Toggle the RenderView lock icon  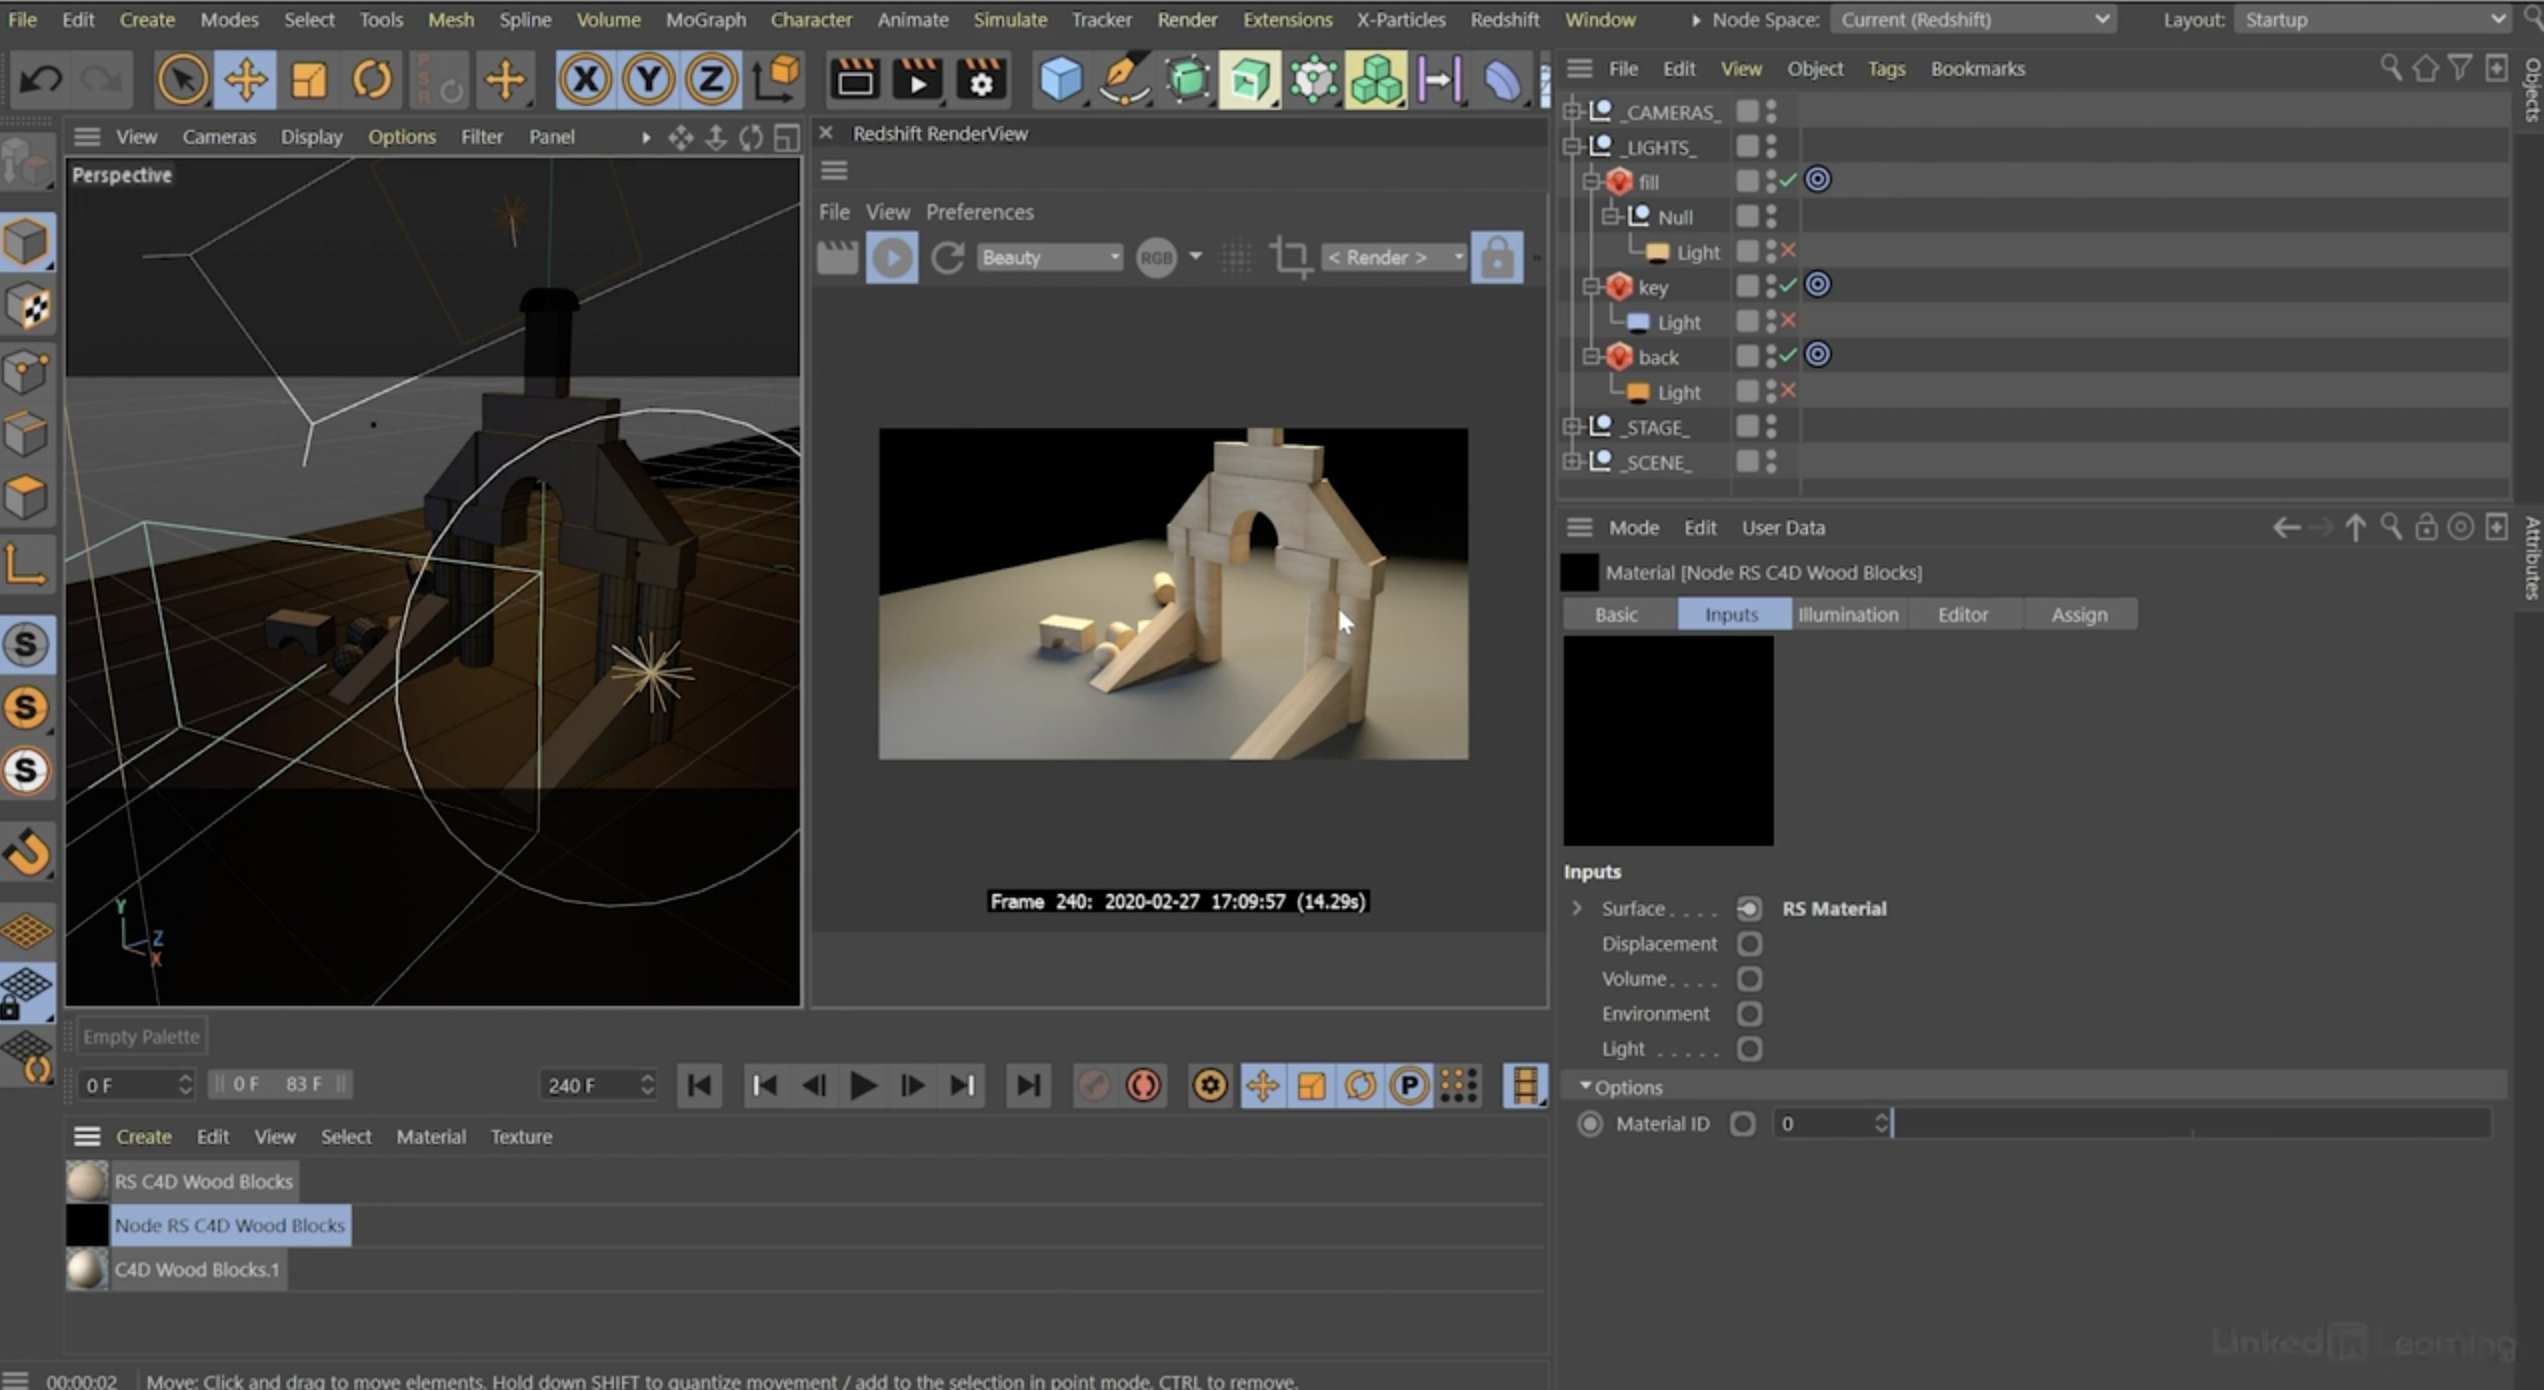[1496, 257]
